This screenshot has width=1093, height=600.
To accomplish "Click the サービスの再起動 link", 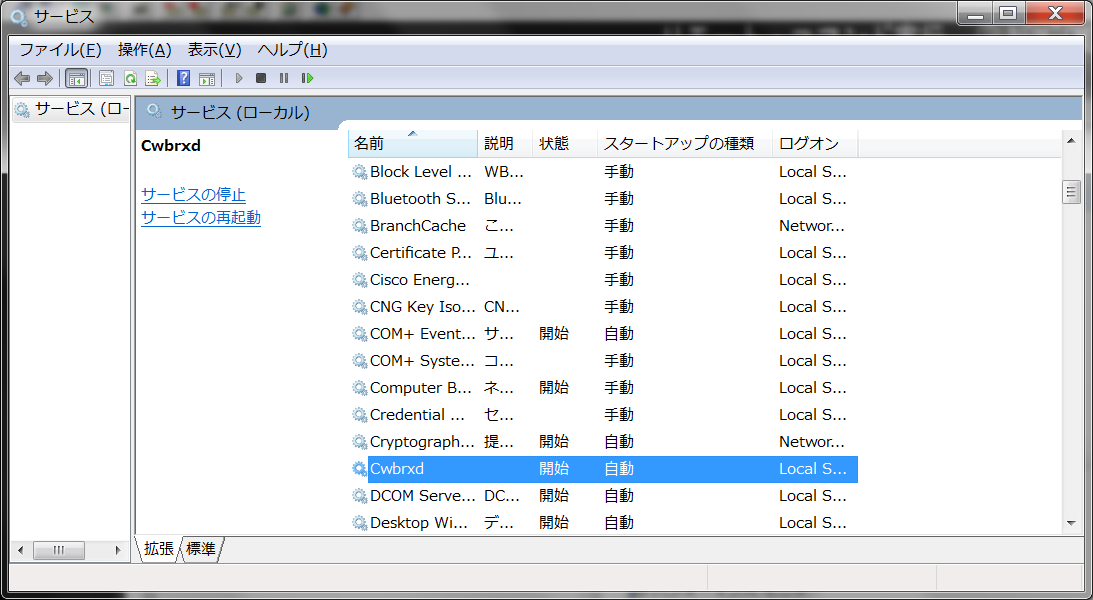I will (200, 217).
